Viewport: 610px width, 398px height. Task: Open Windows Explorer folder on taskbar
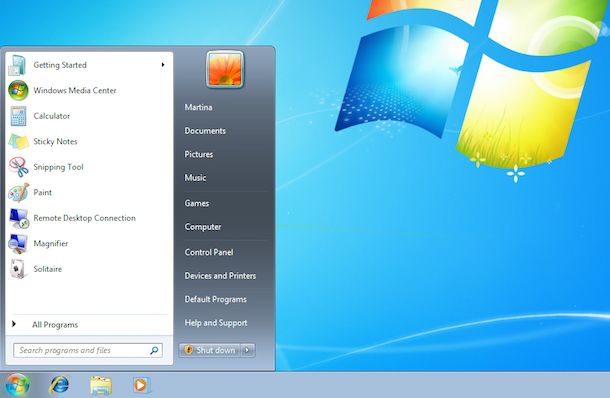[x=100, y=386]
